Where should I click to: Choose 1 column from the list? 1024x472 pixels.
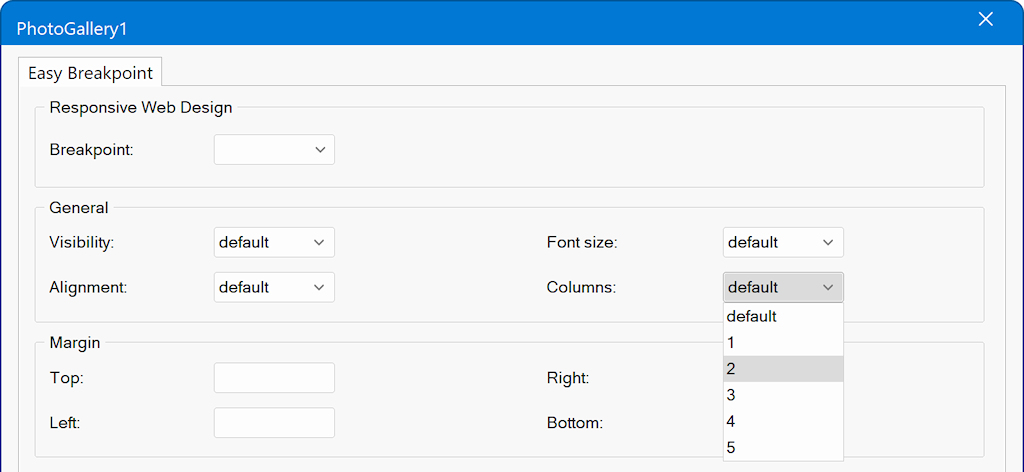(782, 342)
